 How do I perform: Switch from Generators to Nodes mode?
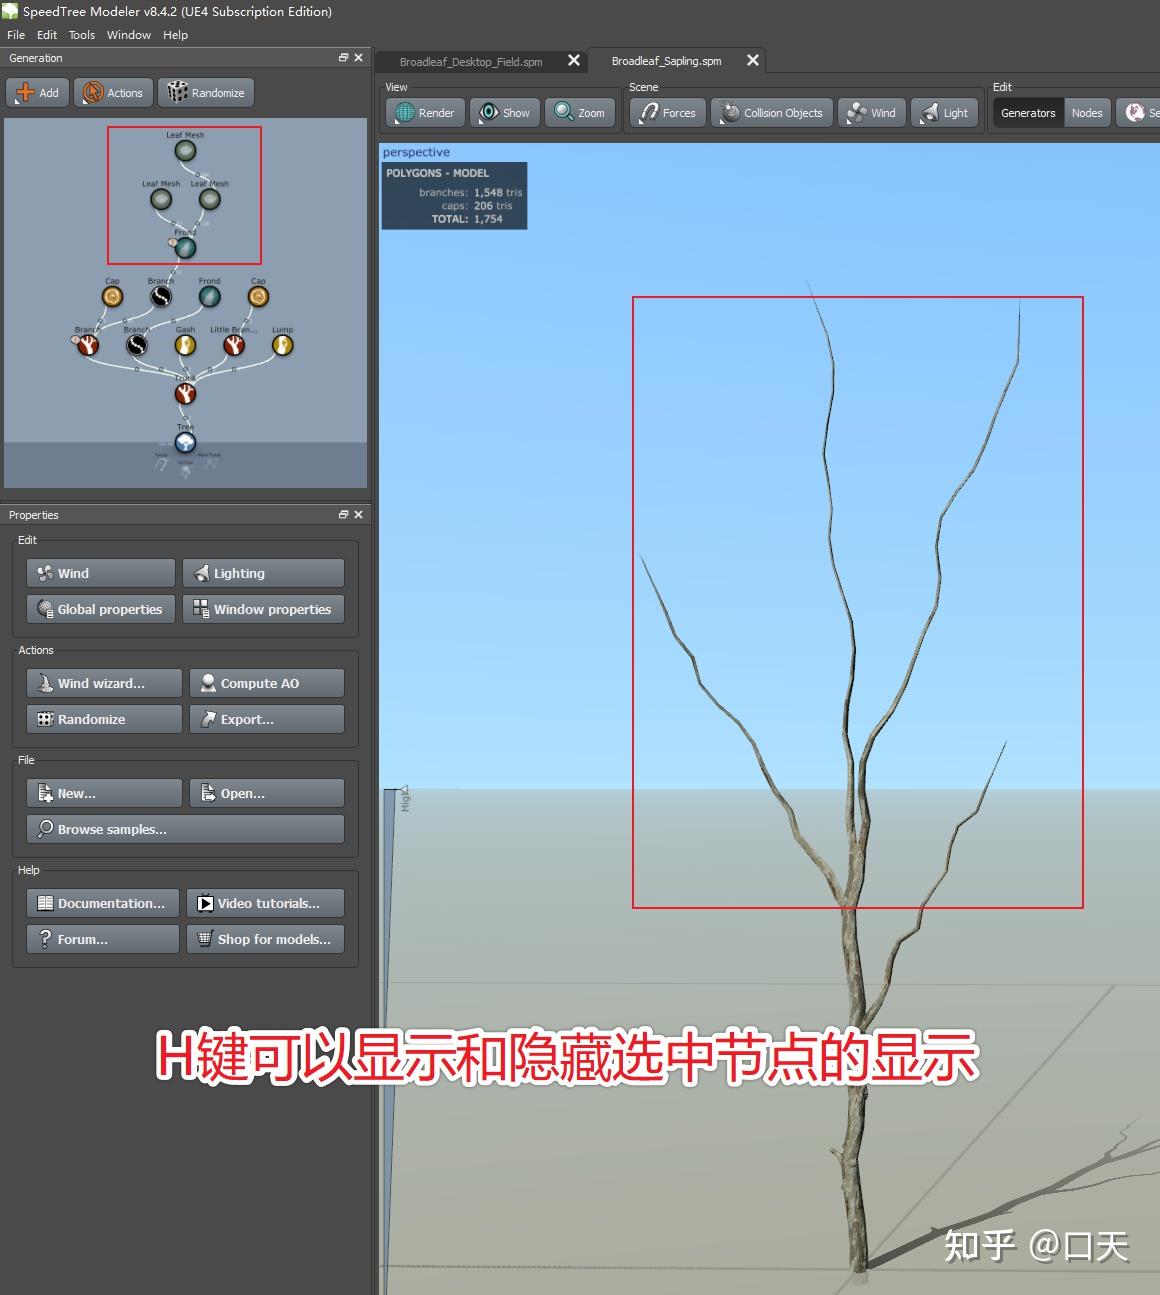(1087, 112)
